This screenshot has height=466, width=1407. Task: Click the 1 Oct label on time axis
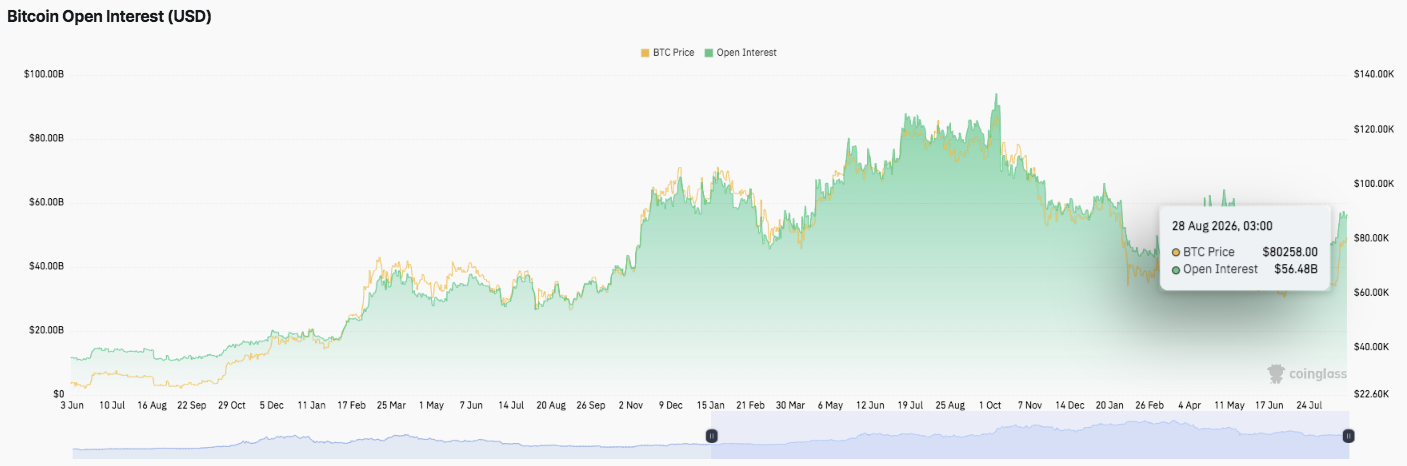pos(990,405)
